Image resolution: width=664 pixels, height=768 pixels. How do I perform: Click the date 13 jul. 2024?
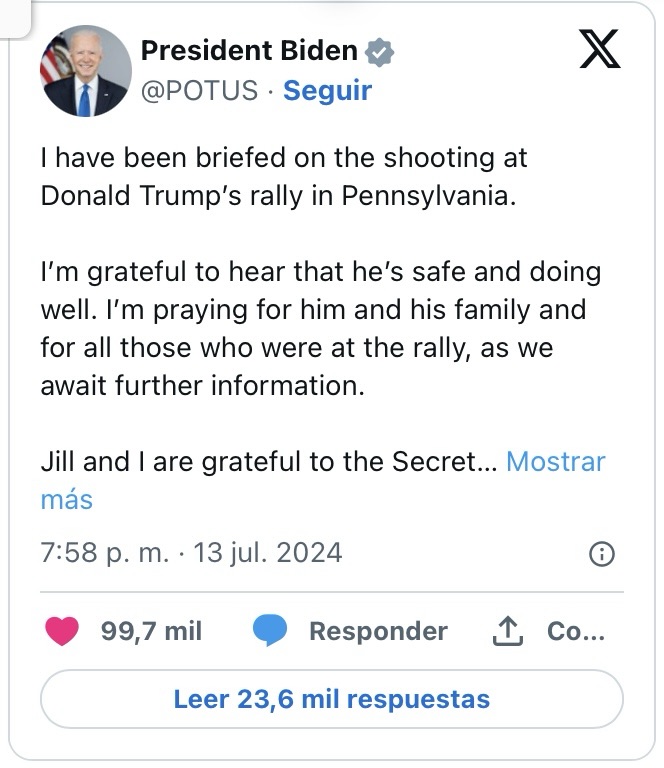pos(268,553)
